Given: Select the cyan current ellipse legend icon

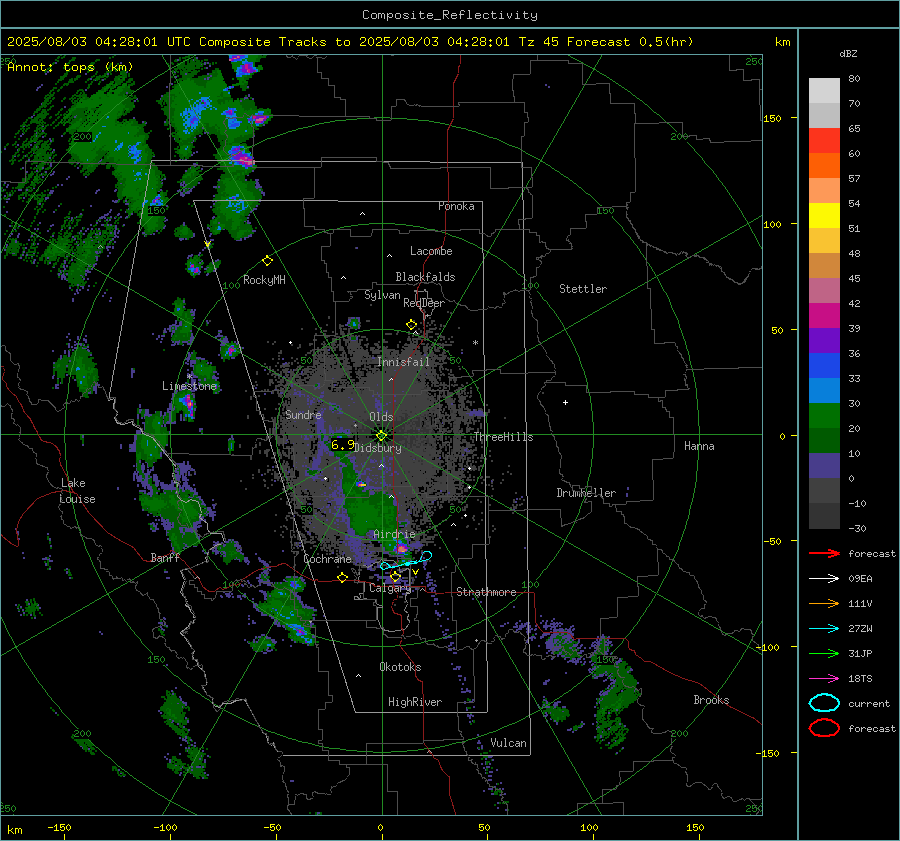Looking at the screenshot, I should [x=824, y=703].
